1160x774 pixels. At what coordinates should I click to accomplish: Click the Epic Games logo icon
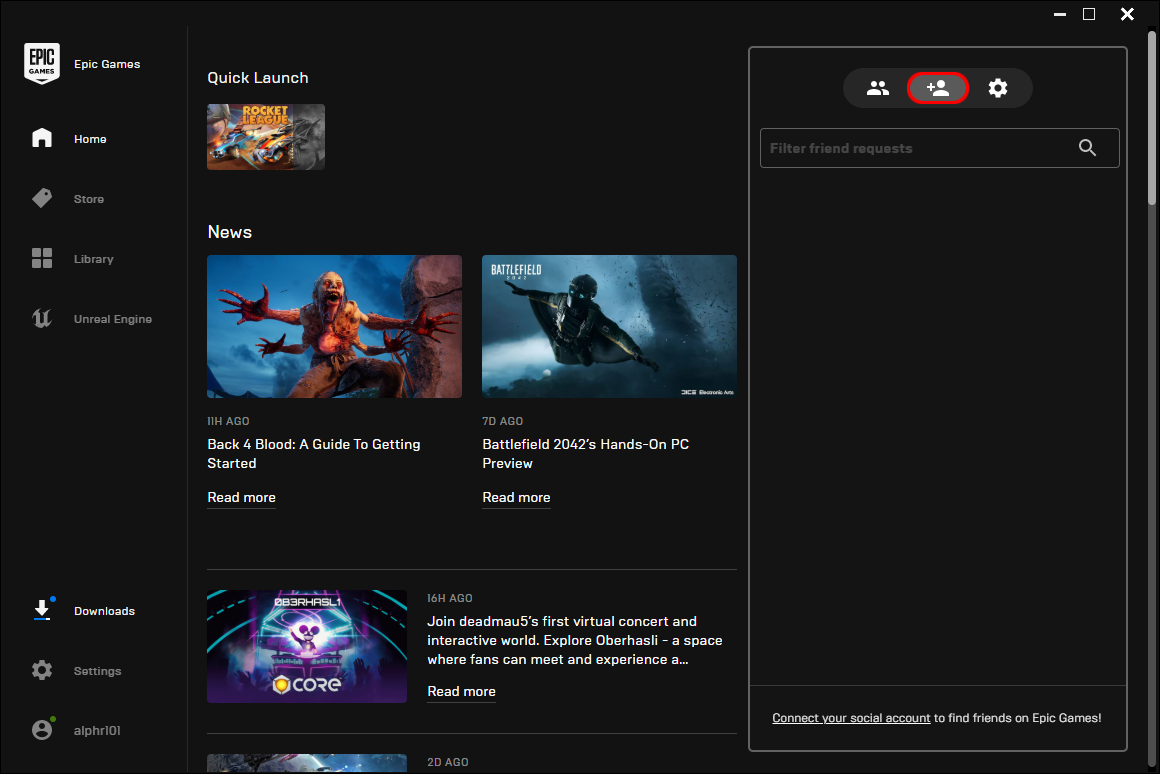pyautogui.click(x=41, y=63)
